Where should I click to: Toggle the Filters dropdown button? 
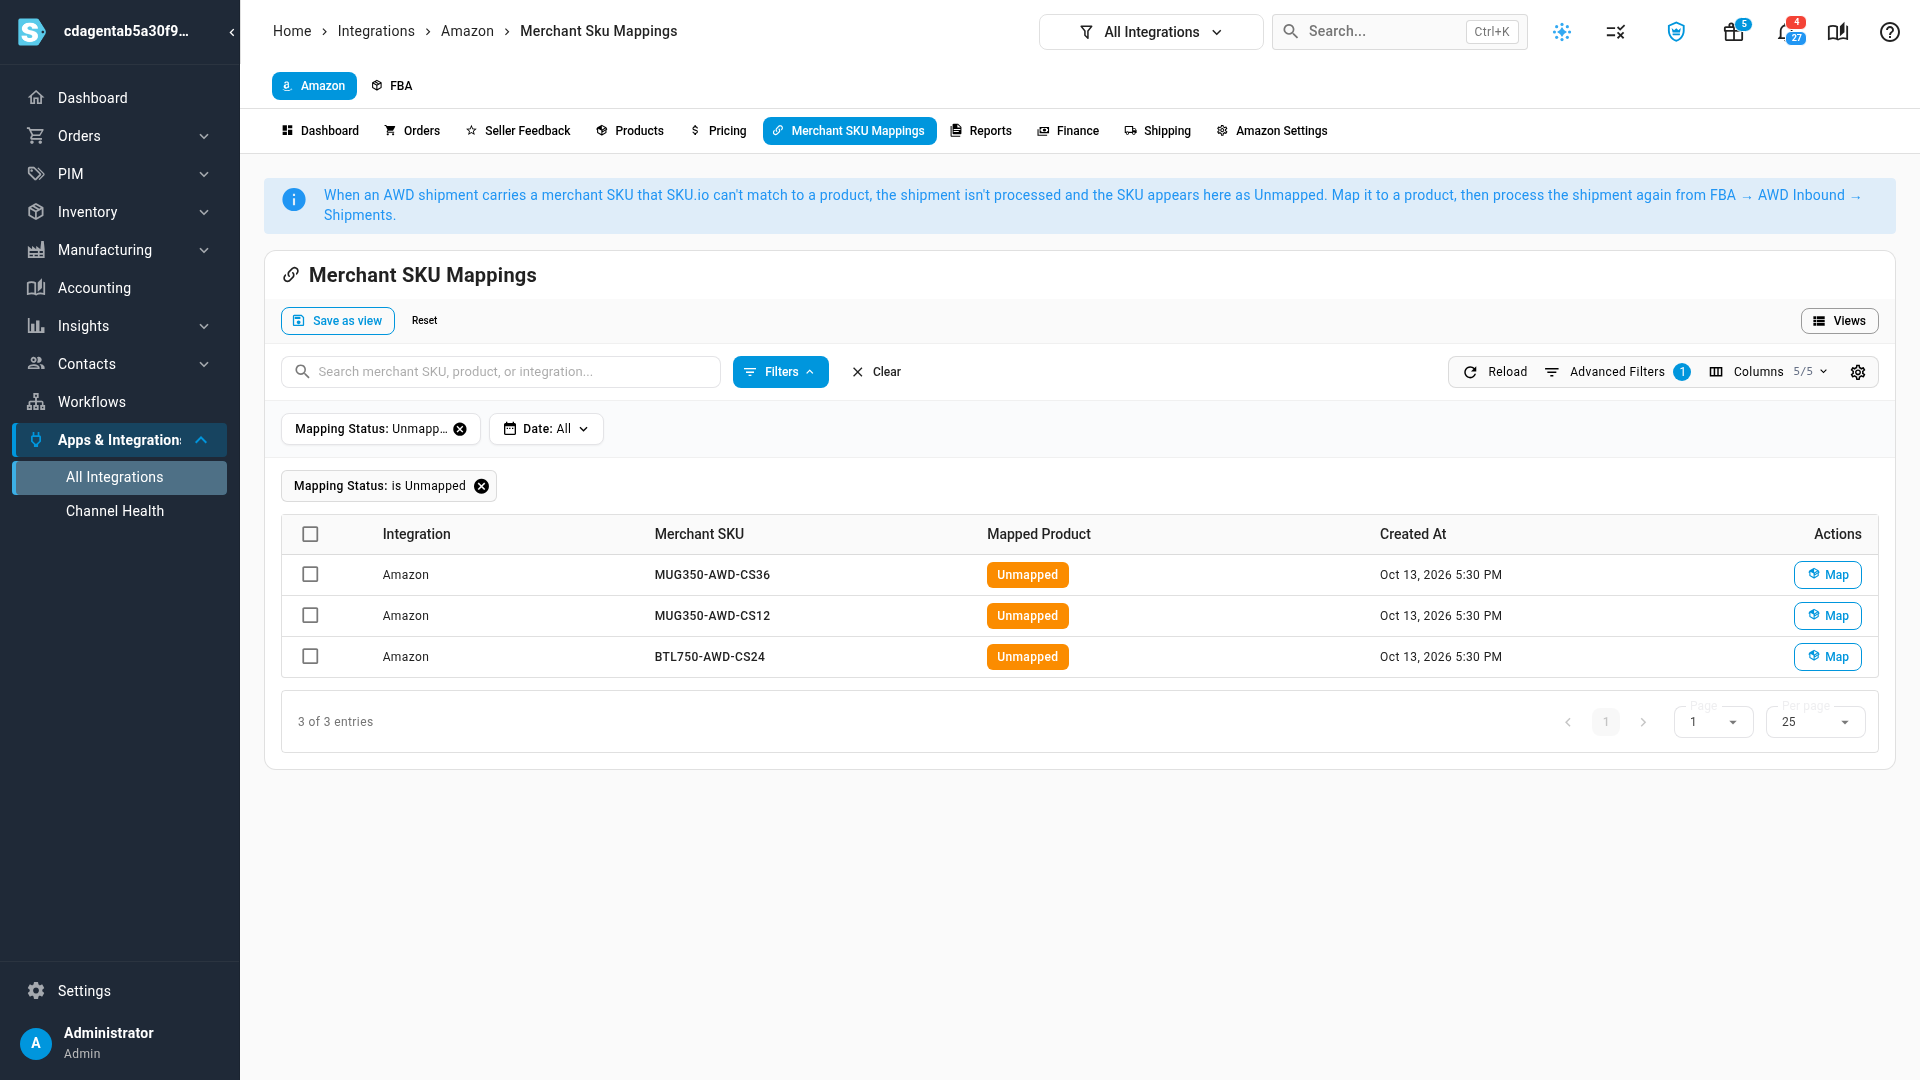[781, 372]
